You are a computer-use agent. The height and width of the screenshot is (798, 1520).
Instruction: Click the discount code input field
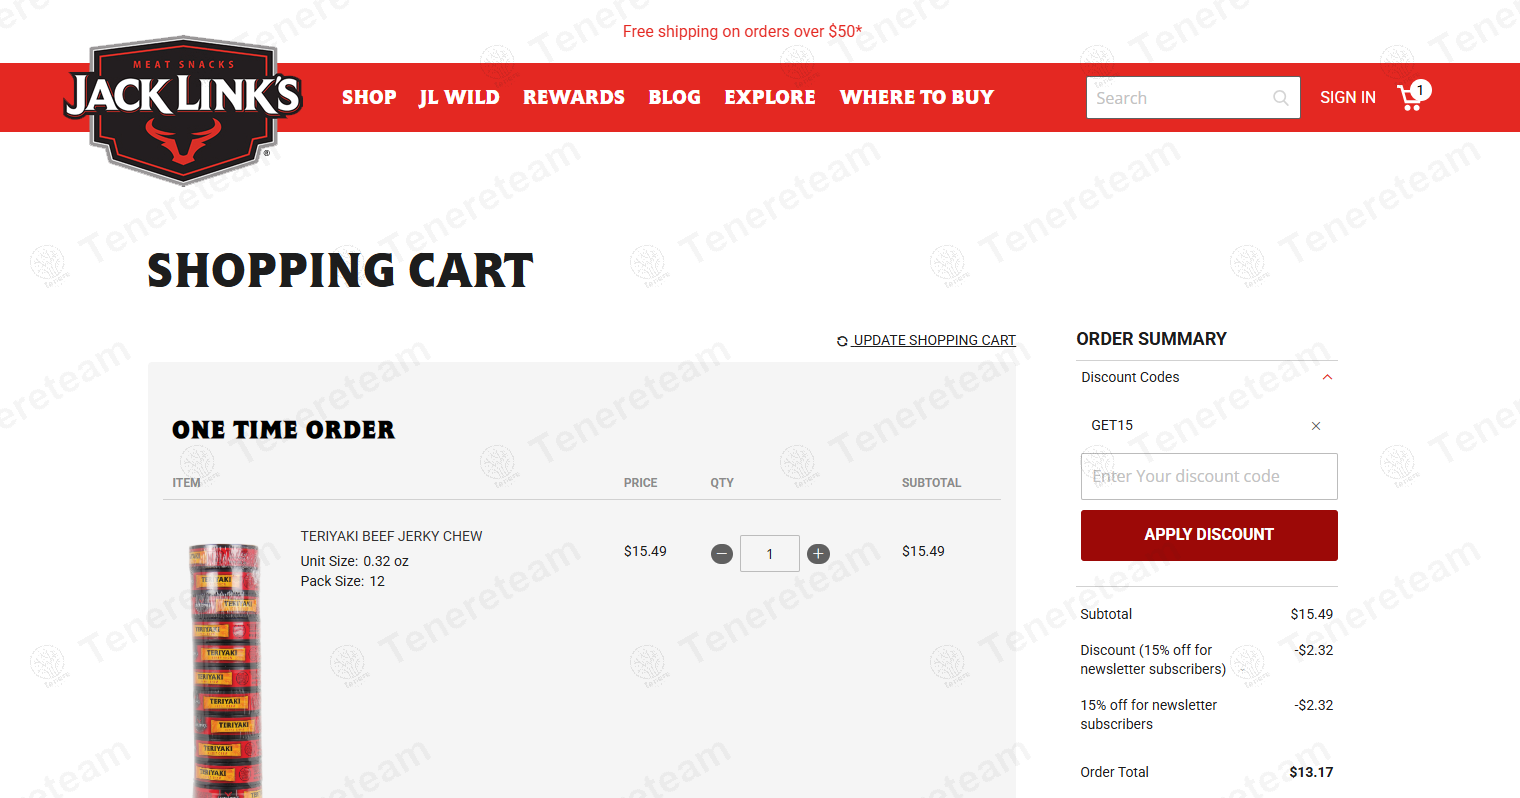[x=1209, y=476]
